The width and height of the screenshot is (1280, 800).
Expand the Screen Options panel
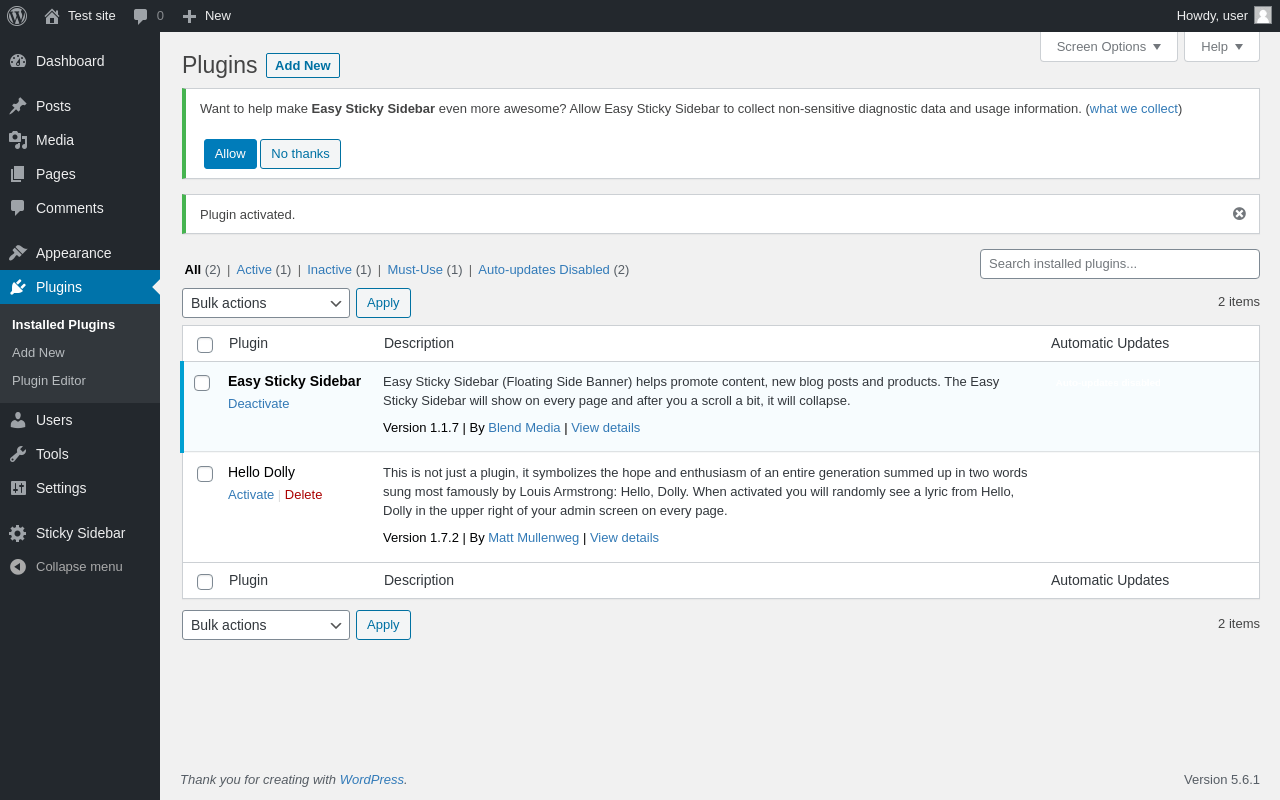pos(1108,46)
